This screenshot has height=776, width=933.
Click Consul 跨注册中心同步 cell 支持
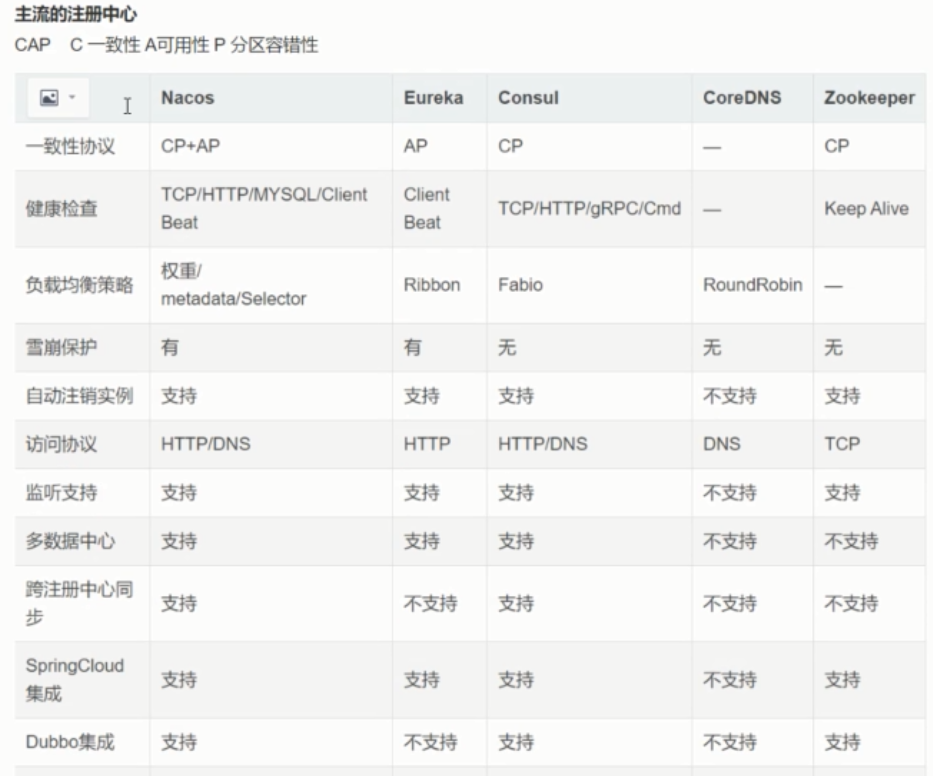pos(516,604)
